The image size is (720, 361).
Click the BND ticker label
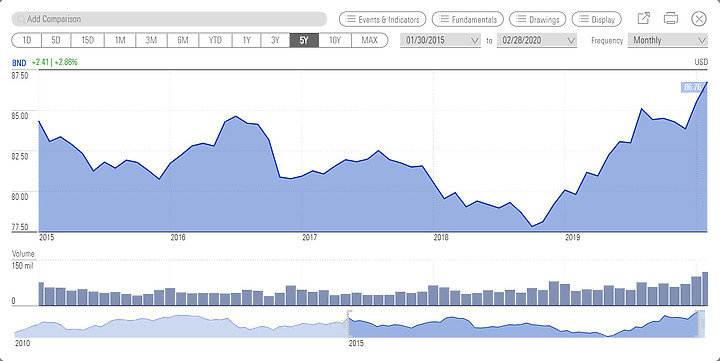tap(19, 63)
